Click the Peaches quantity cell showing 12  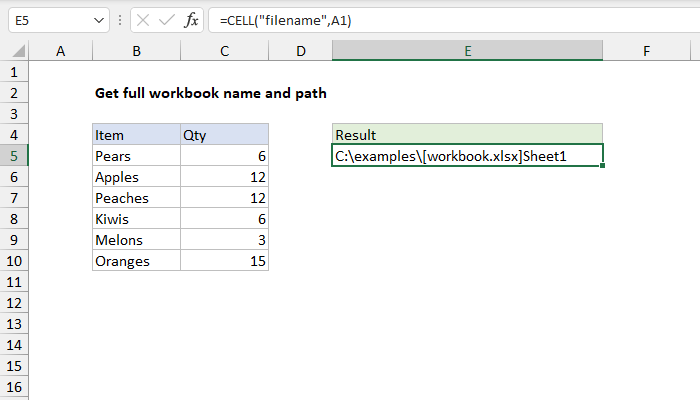[x=225, y=198]
